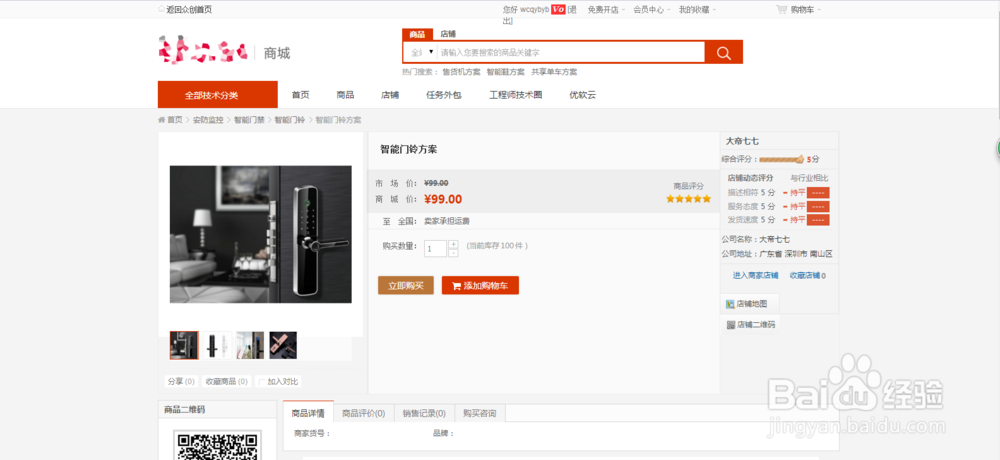1000x460 pixels.
Task: Click the home icon in the breadcrumb
Action: [161, 120]
